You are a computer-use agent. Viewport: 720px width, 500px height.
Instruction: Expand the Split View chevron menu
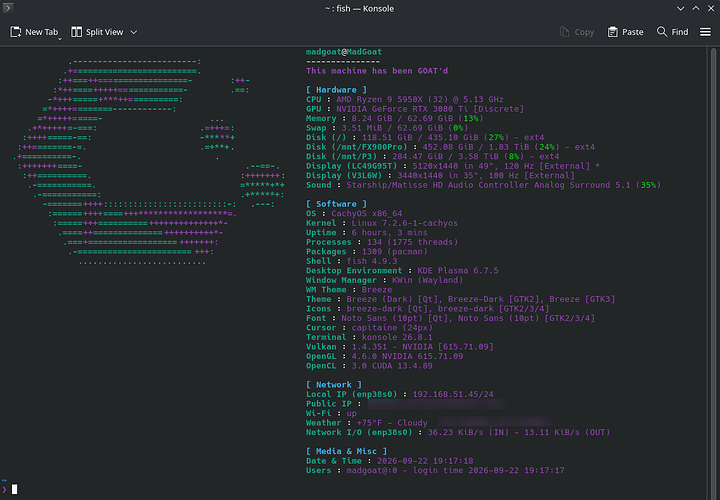tap(134, 32)
